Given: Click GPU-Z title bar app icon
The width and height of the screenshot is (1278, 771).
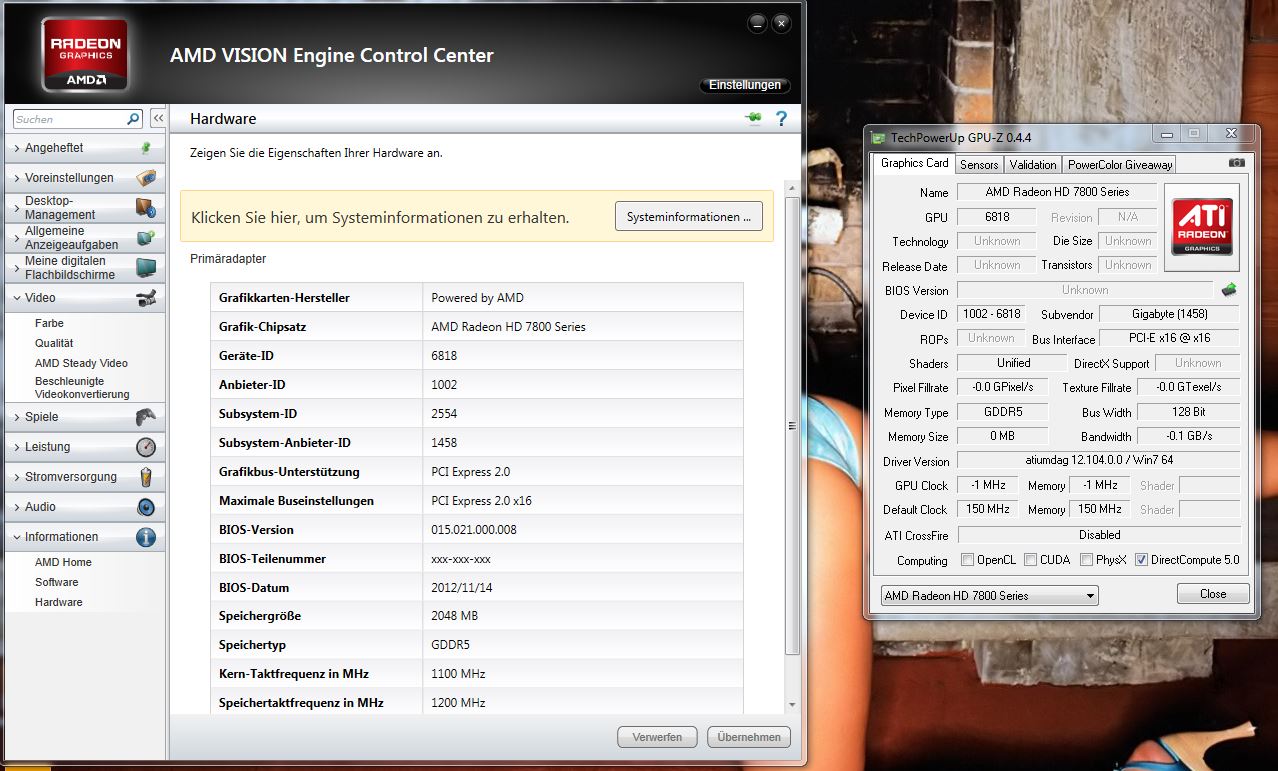Looking at the screenshot, I should pyautogui.click(x=878, y=138).
